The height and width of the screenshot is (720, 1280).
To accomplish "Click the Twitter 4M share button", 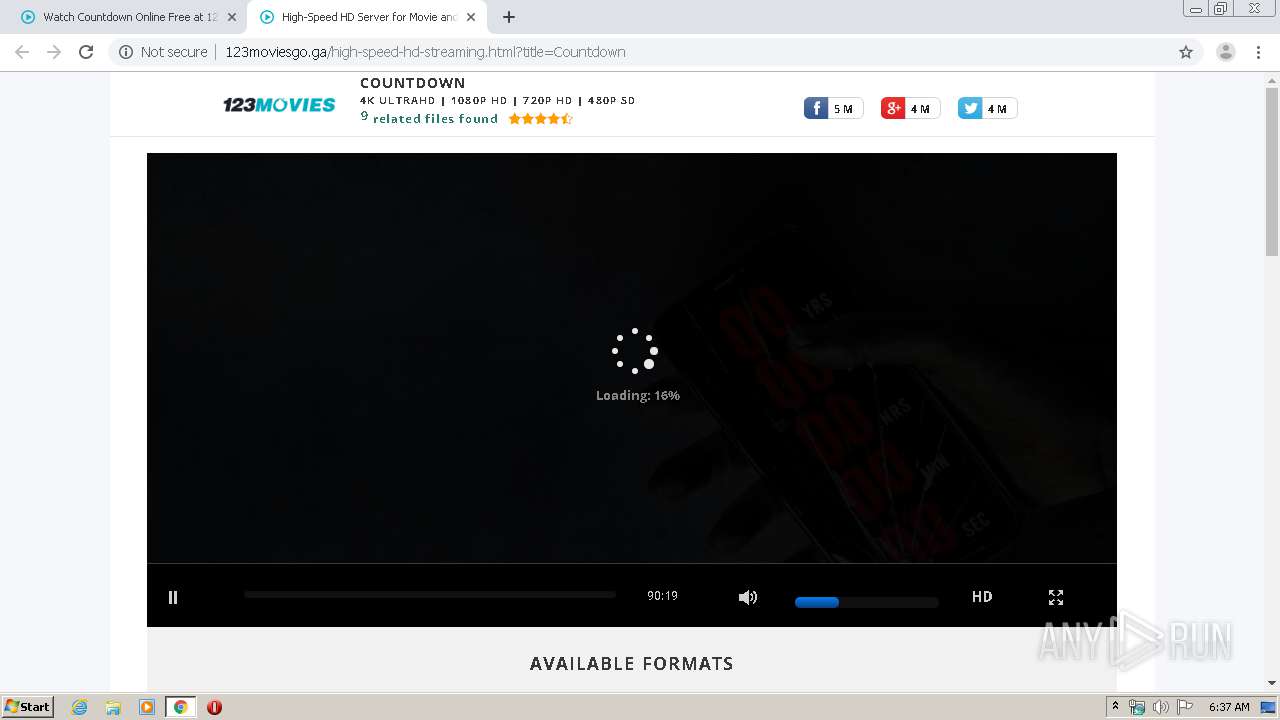I will [x=987, y=108].
